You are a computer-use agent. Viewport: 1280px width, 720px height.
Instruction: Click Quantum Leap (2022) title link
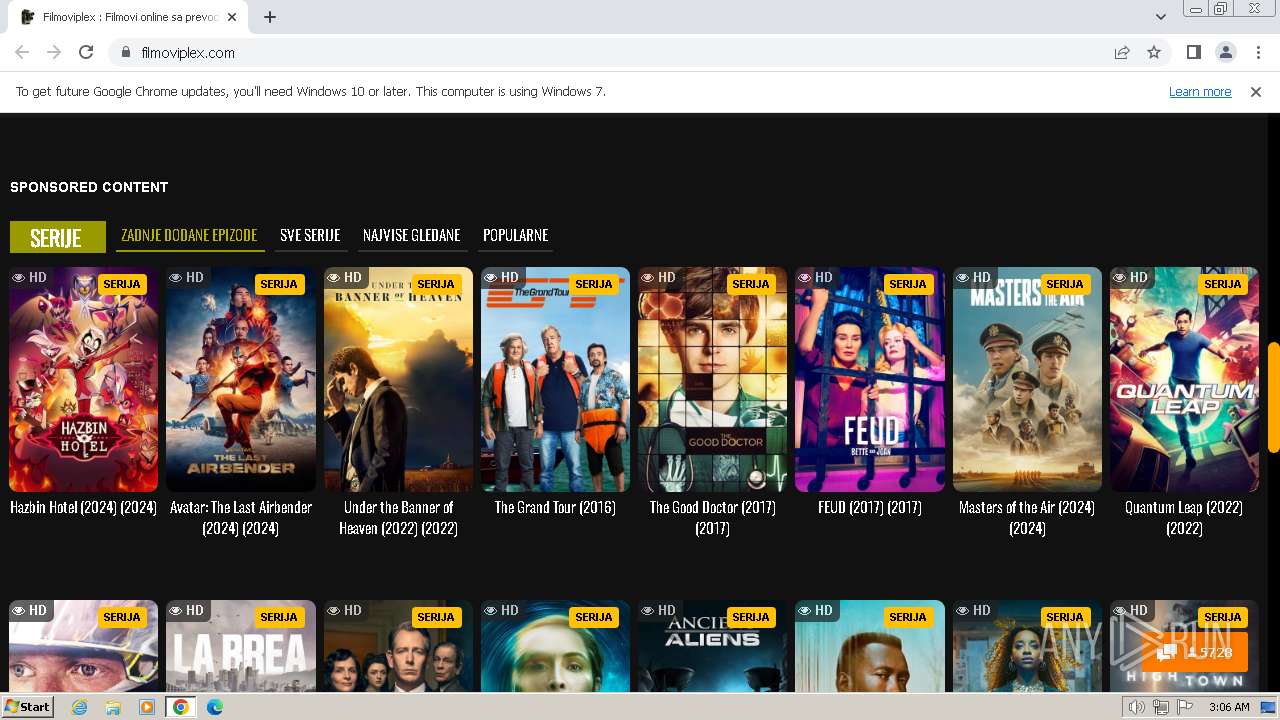1184,518
